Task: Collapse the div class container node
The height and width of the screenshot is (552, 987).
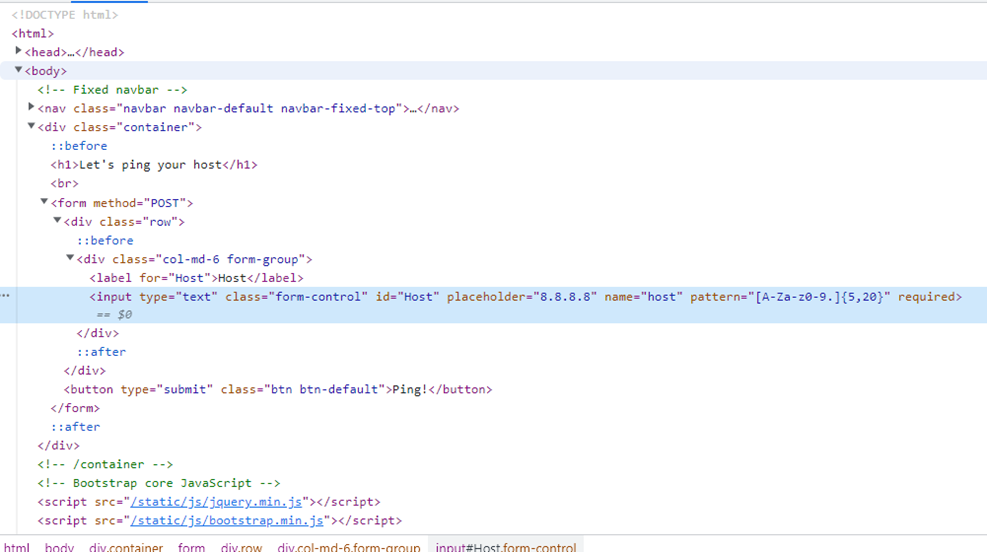Action: [31, 126]
